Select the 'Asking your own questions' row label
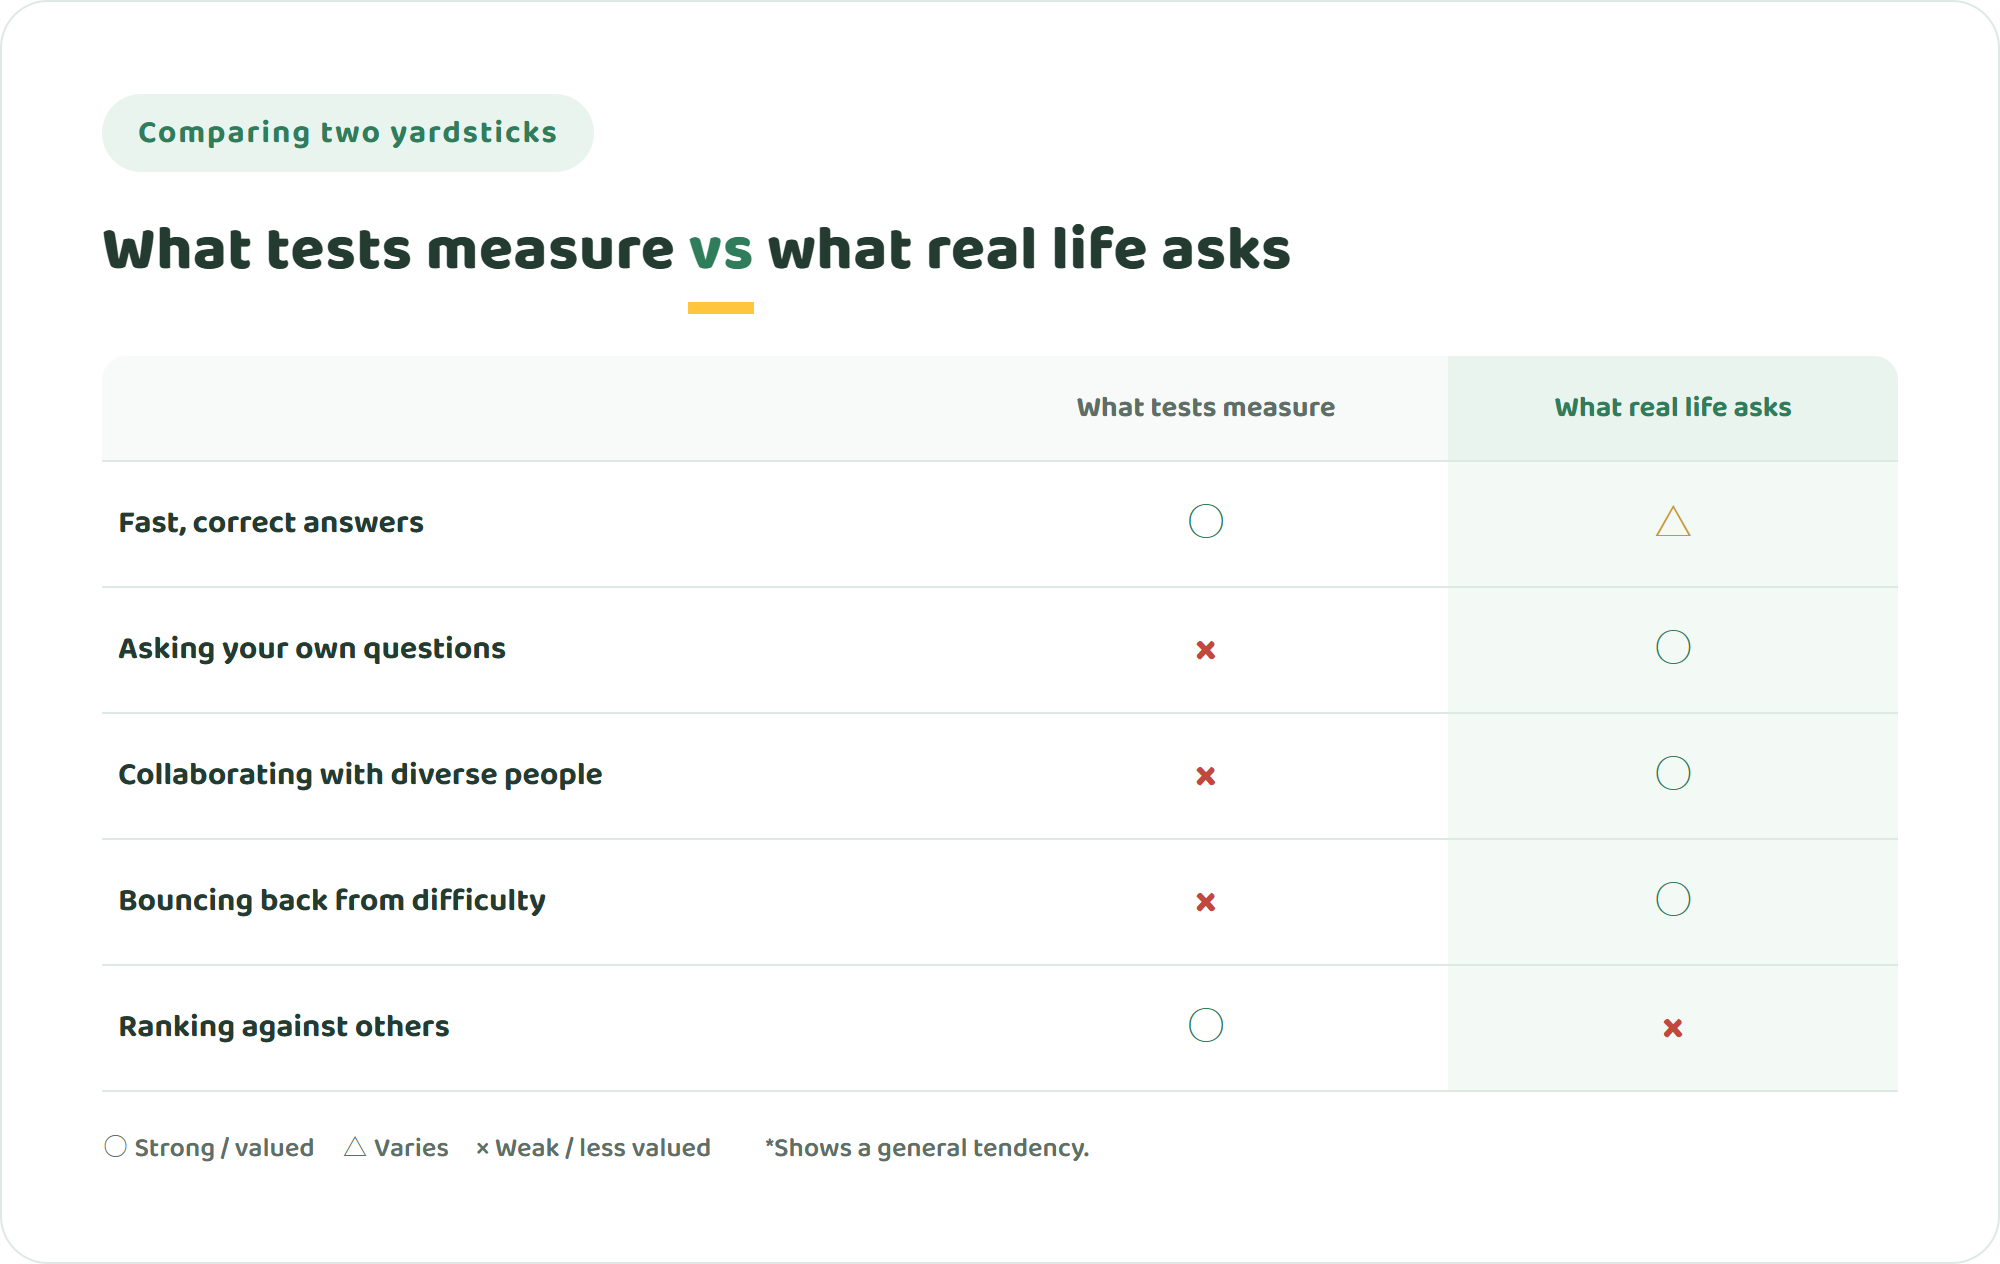Screen dimensions: 2000x1264 (x=312, y=649)
